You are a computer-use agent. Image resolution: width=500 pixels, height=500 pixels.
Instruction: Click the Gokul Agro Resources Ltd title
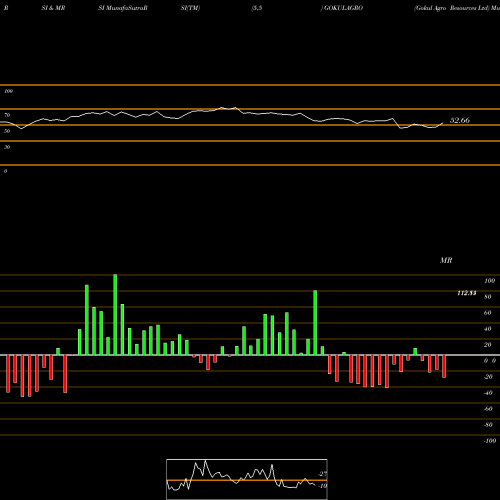pos(451,8)
